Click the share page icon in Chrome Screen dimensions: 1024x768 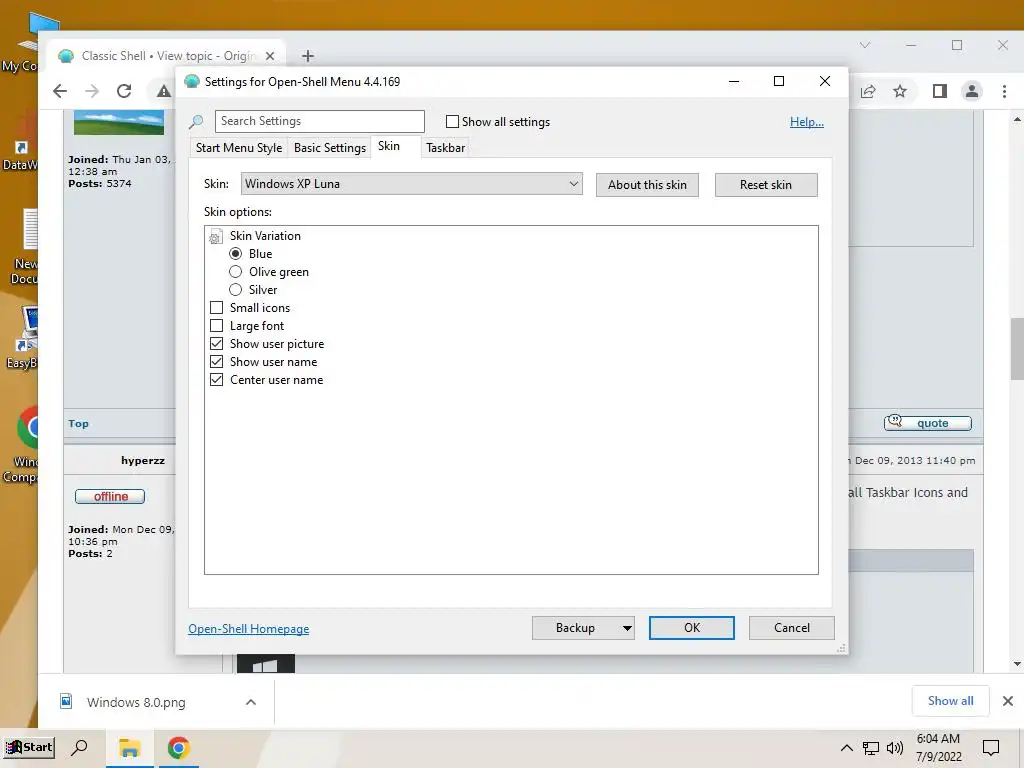[x=868, y=91]
